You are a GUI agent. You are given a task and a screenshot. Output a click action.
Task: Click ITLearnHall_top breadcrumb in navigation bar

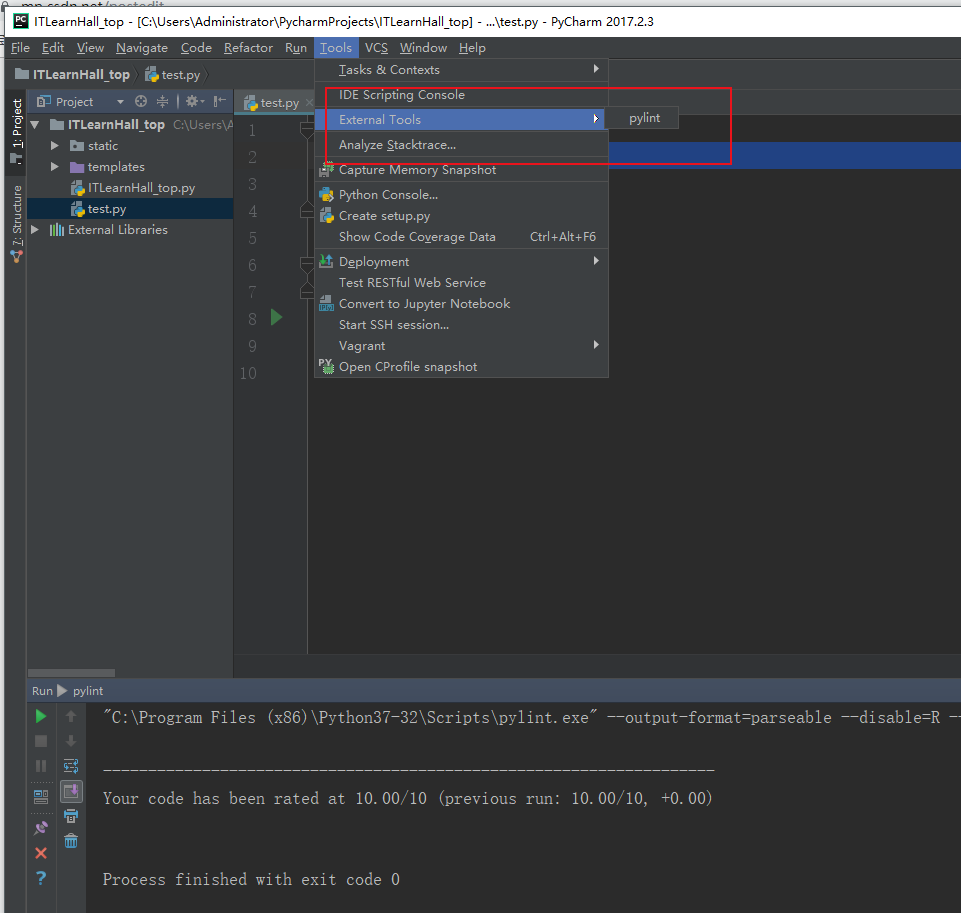coord(73,75)
